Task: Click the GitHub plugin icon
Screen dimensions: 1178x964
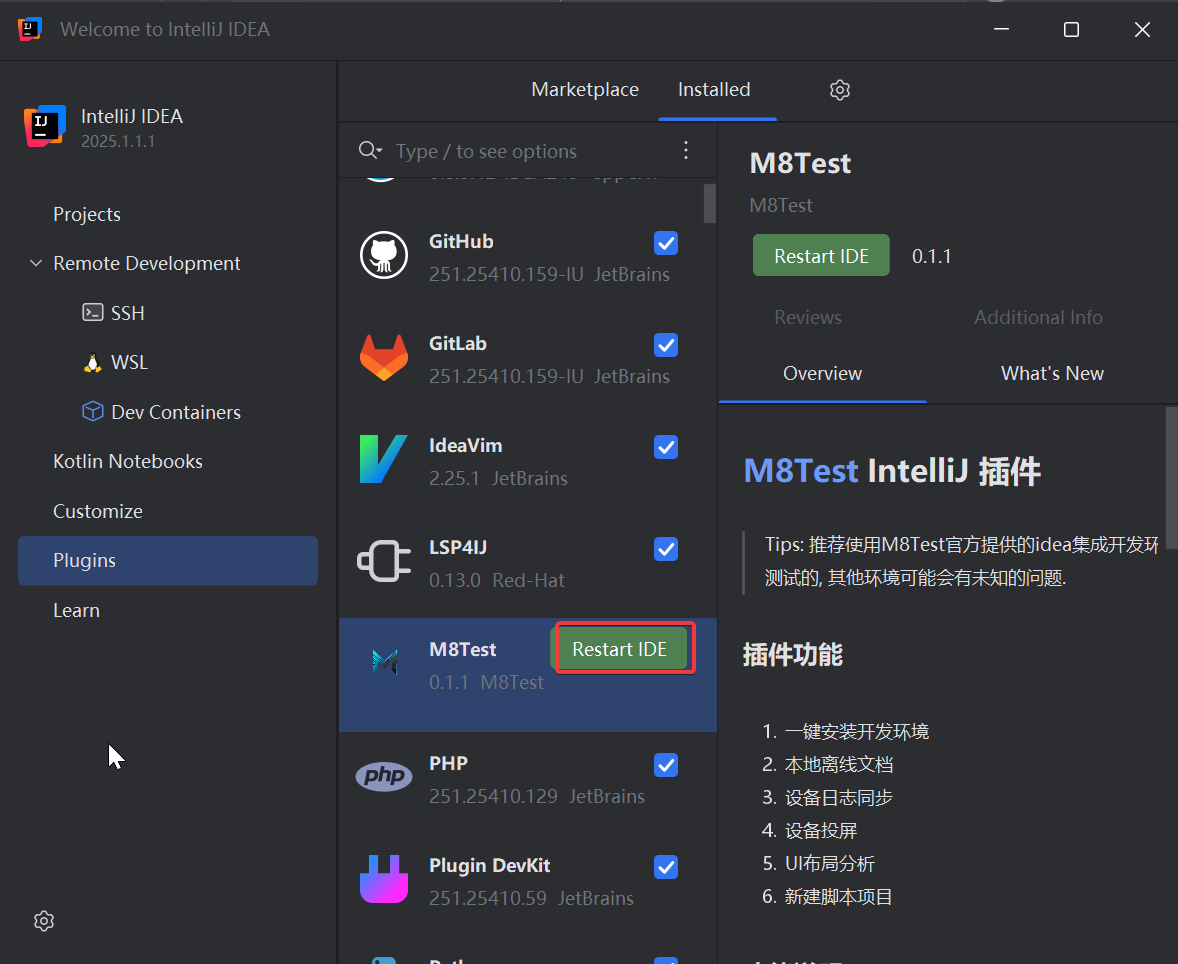Action: coord(383,255)
